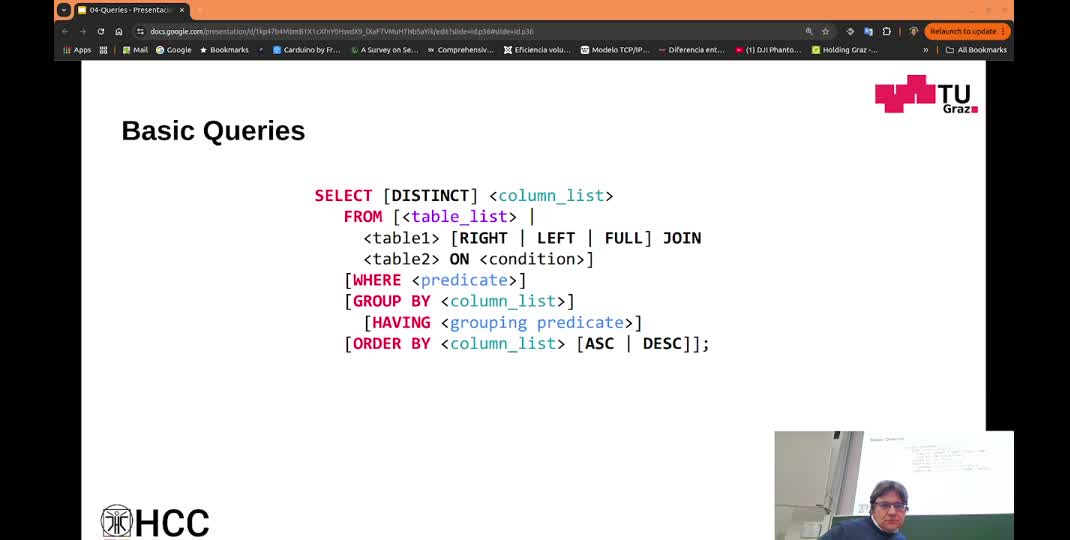
Task: Open the Google bookmark
Action: (174, 50)
